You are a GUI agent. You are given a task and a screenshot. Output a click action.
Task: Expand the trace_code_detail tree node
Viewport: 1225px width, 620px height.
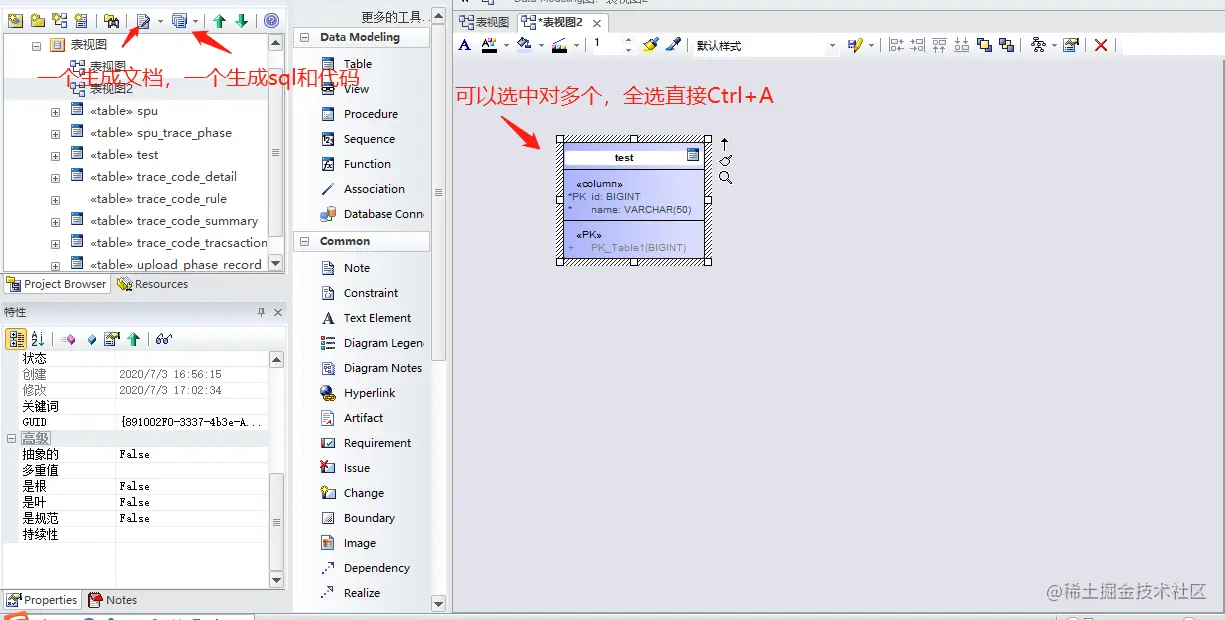pyautogui.click(x=55, y=178)
